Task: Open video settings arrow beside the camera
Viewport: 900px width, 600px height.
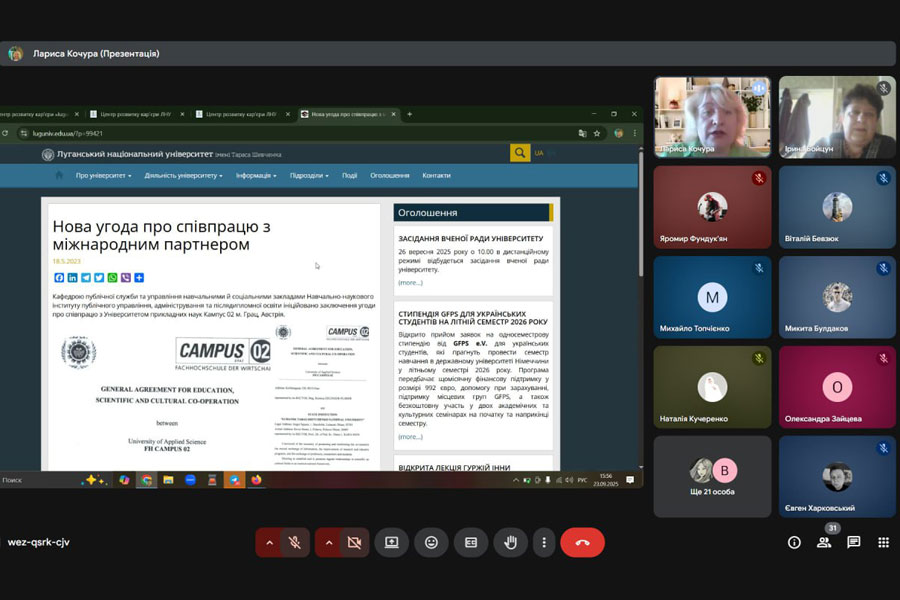Action: point(327,542)
